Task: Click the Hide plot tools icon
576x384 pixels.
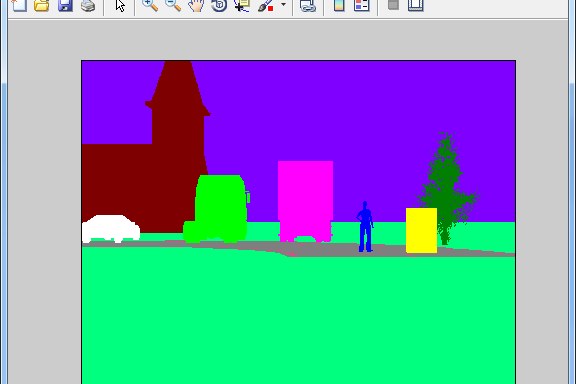Action: 393,5
